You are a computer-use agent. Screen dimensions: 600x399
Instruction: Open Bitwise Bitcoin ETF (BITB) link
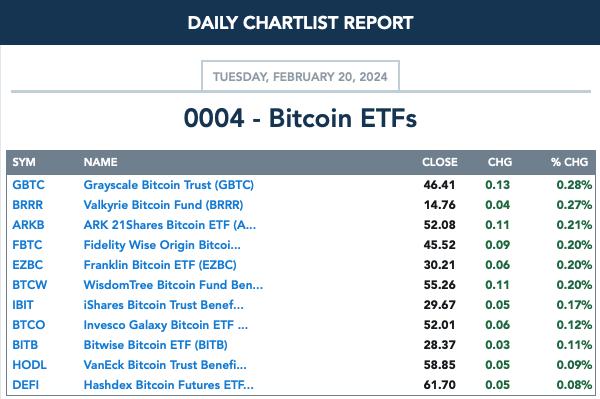tap(155, 345)
